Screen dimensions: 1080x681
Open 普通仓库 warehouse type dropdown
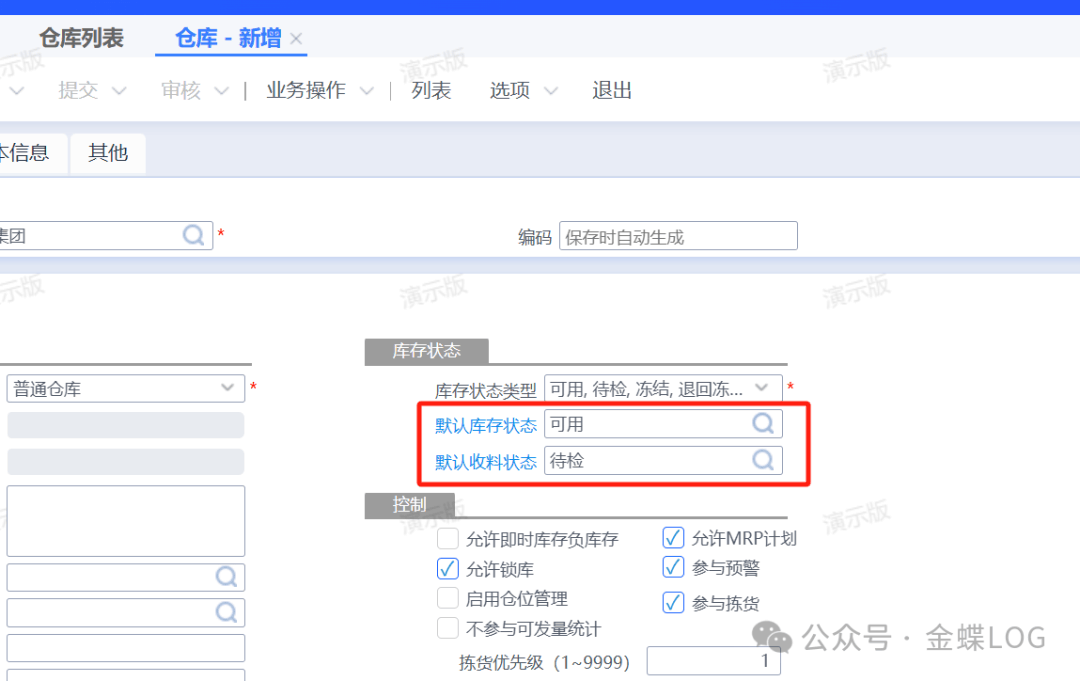(x=226, y=388)
